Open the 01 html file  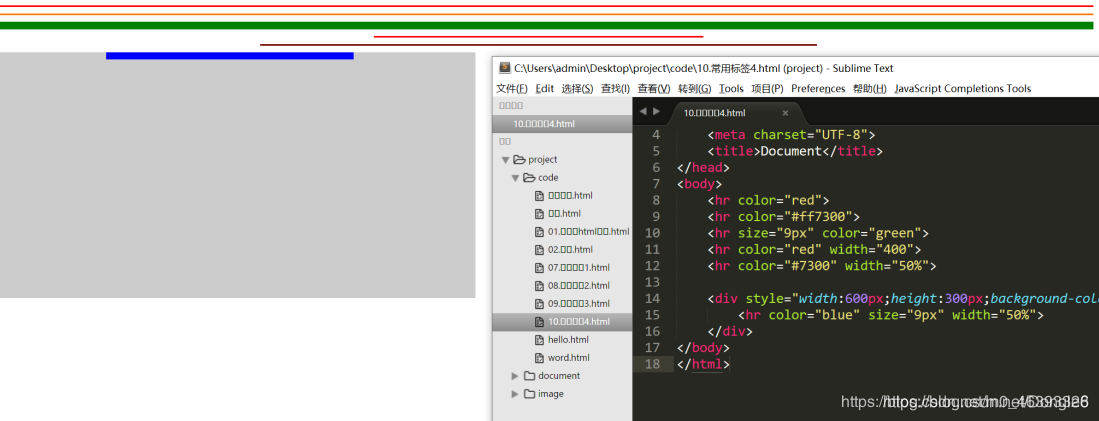pos(589,232)
